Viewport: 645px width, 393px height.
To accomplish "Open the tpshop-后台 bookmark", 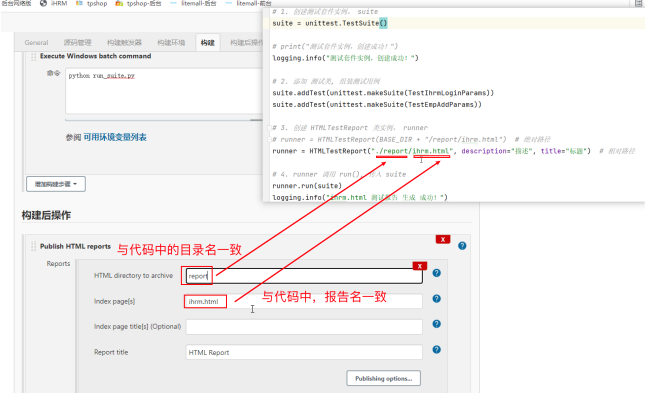I will (x=139, y=3).
